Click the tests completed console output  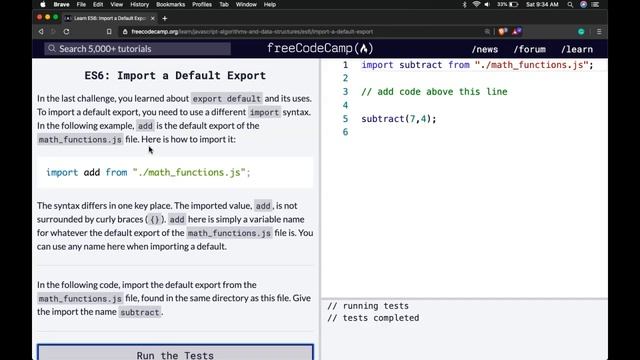373,318
